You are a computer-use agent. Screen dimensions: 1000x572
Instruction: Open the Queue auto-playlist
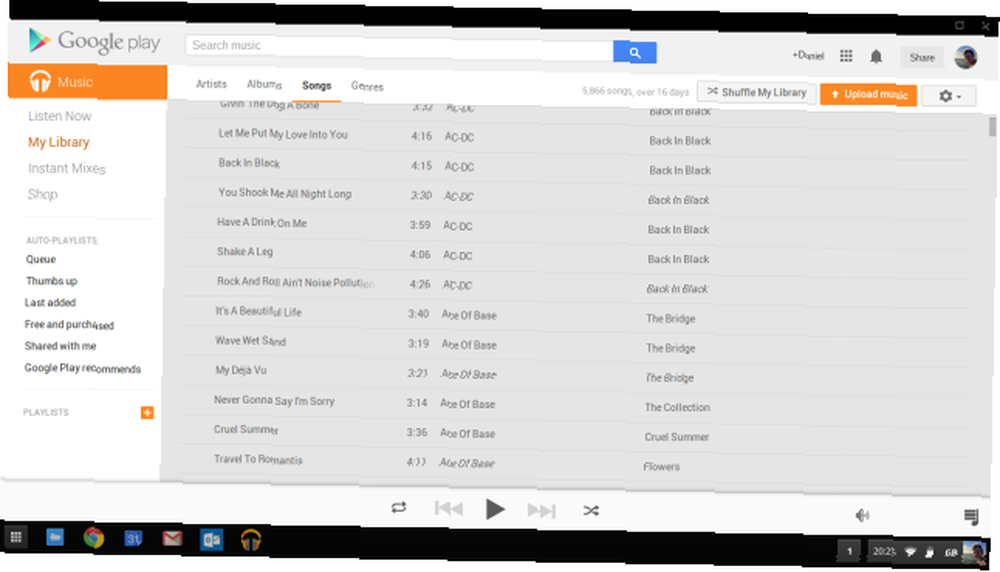41,259
